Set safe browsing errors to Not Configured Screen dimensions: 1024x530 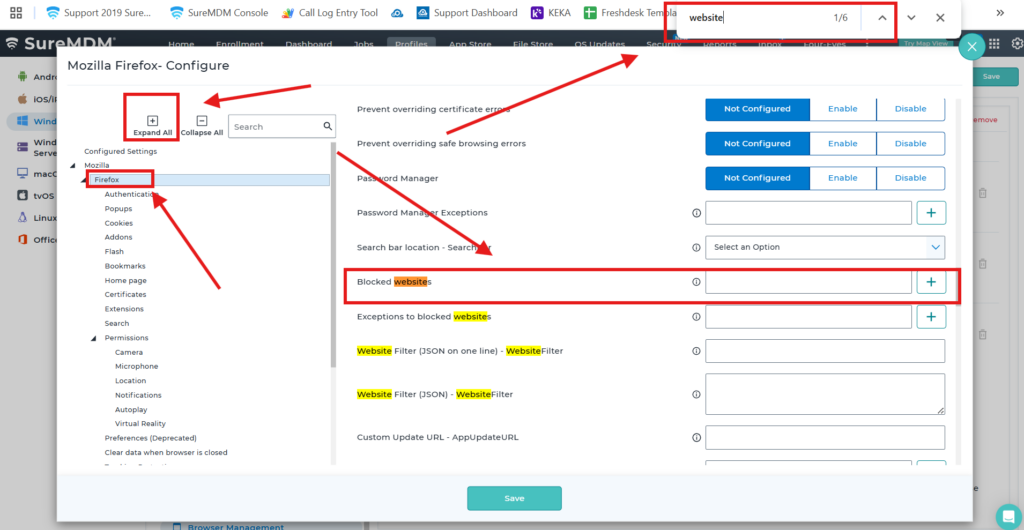point(758,144)
